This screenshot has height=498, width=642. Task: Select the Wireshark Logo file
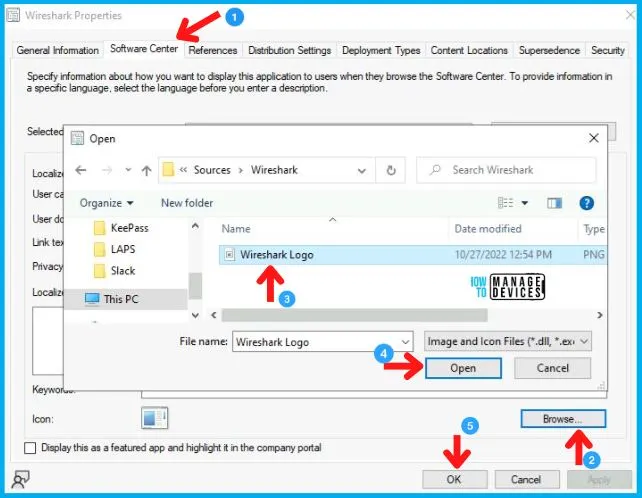point(413,255)
